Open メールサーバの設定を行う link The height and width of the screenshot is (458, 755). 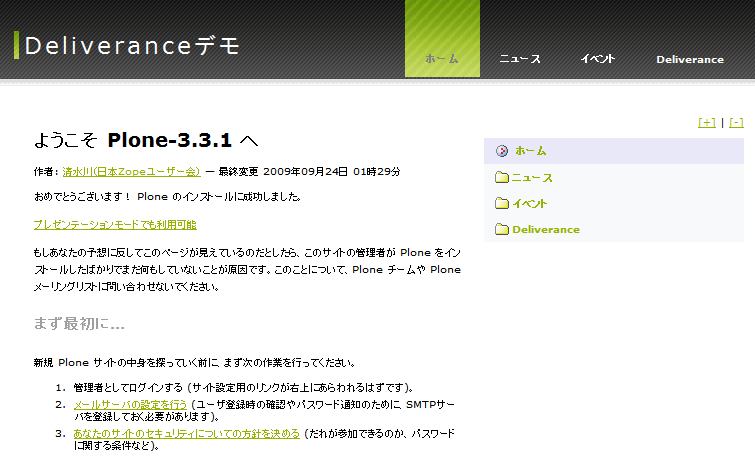(130, 405)
